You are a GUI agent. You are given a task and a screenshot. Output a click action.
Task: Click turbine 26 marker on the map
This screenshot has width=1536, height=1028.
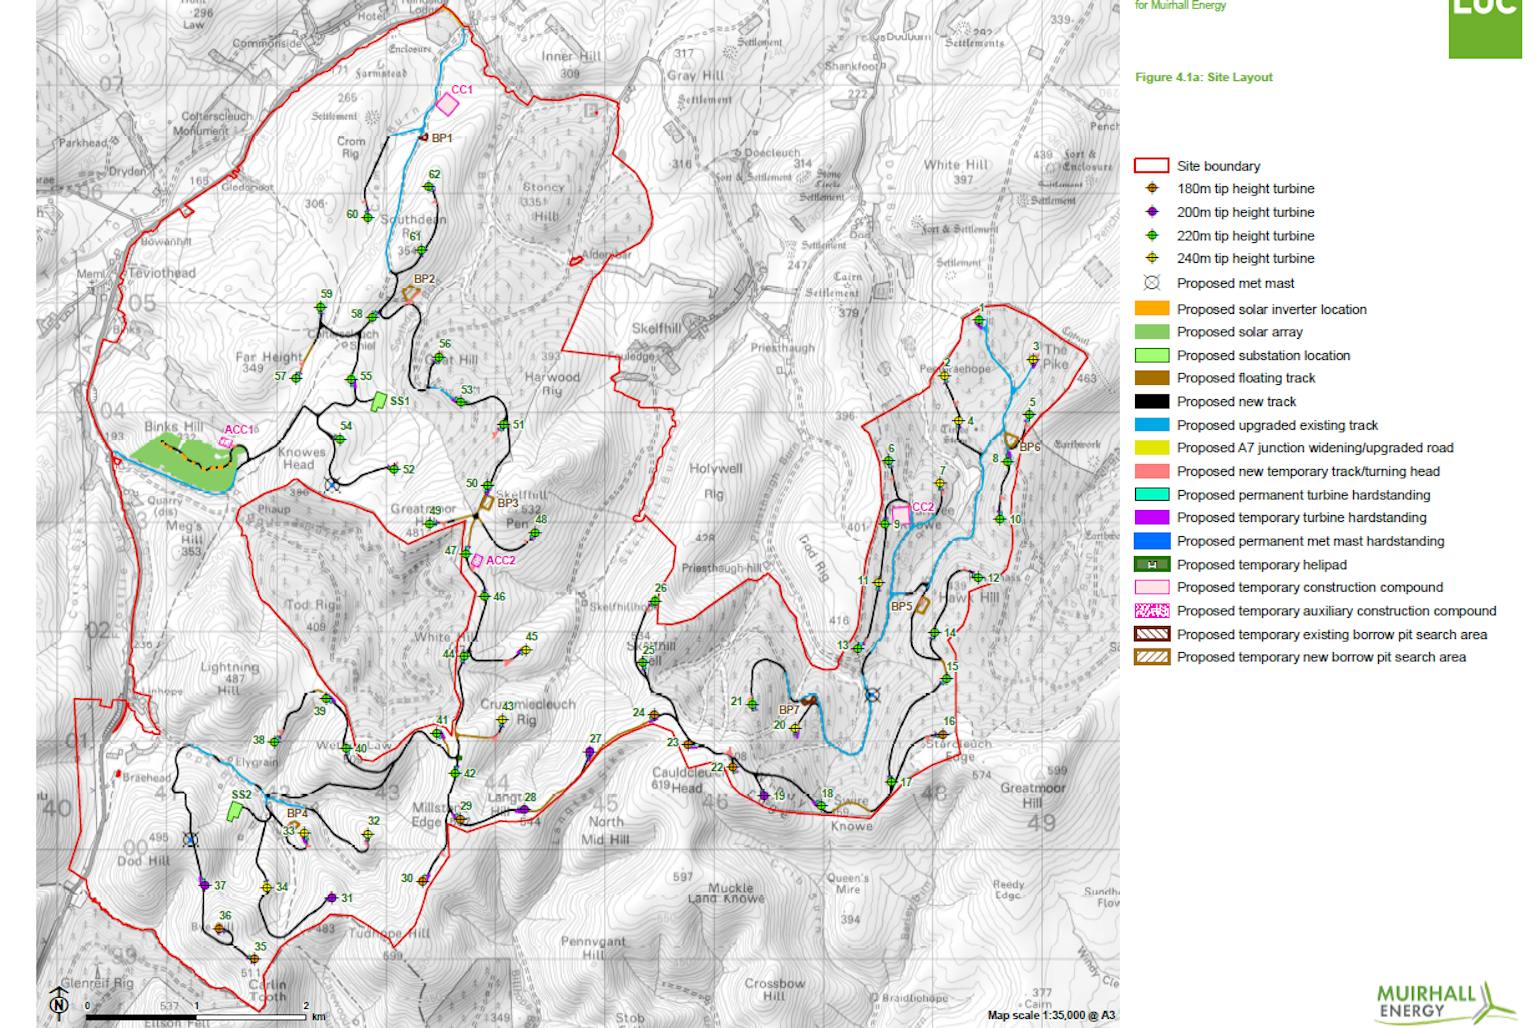655,602
